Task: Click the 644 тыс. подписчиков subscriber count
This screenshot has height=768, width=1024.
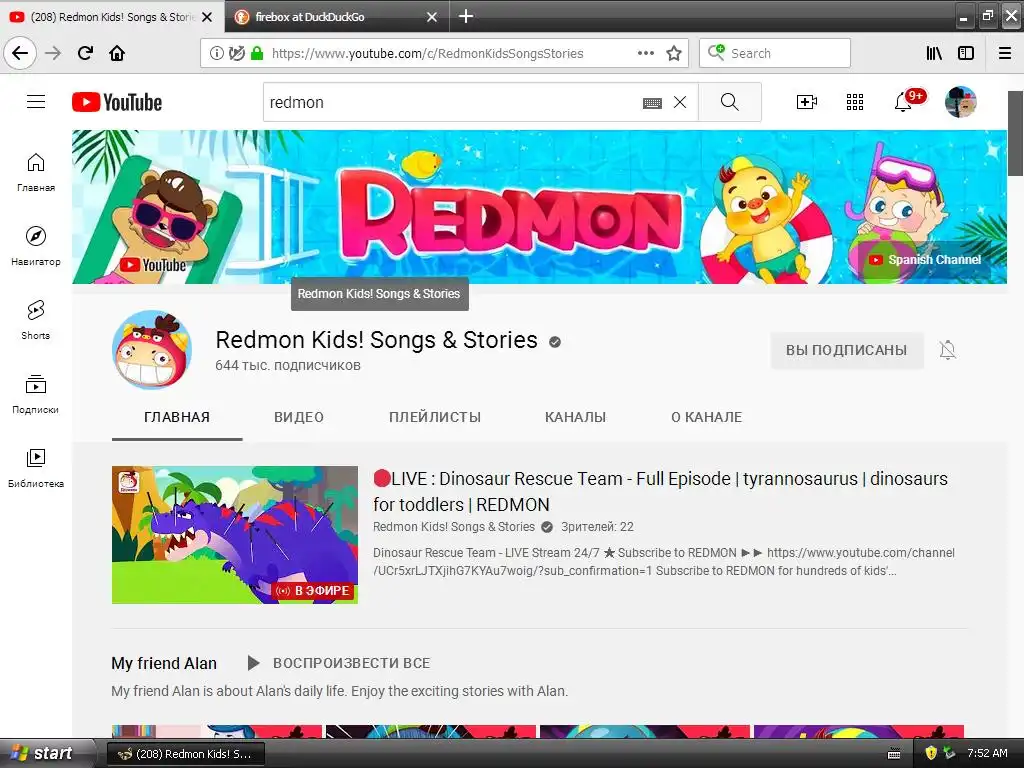Action: (x=288, y=365)
